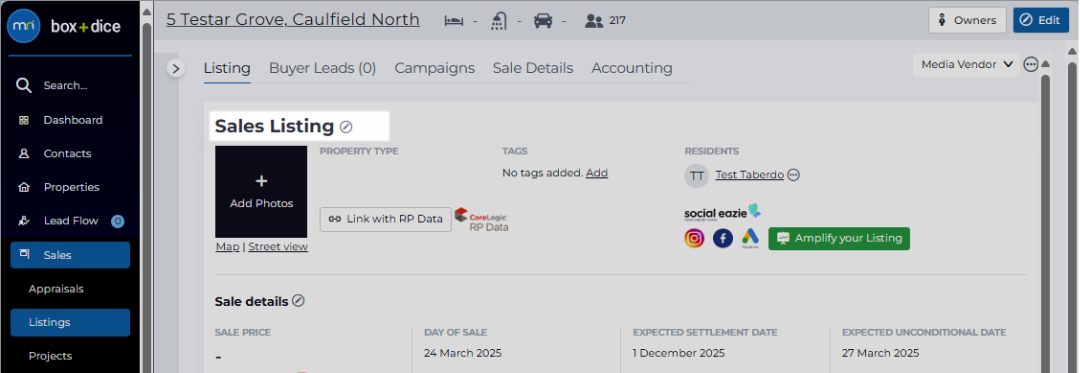The height and width of the screenshot is (373, 1080).
Task: Open the Test Taberdo resident link
Action: point(749,175)
